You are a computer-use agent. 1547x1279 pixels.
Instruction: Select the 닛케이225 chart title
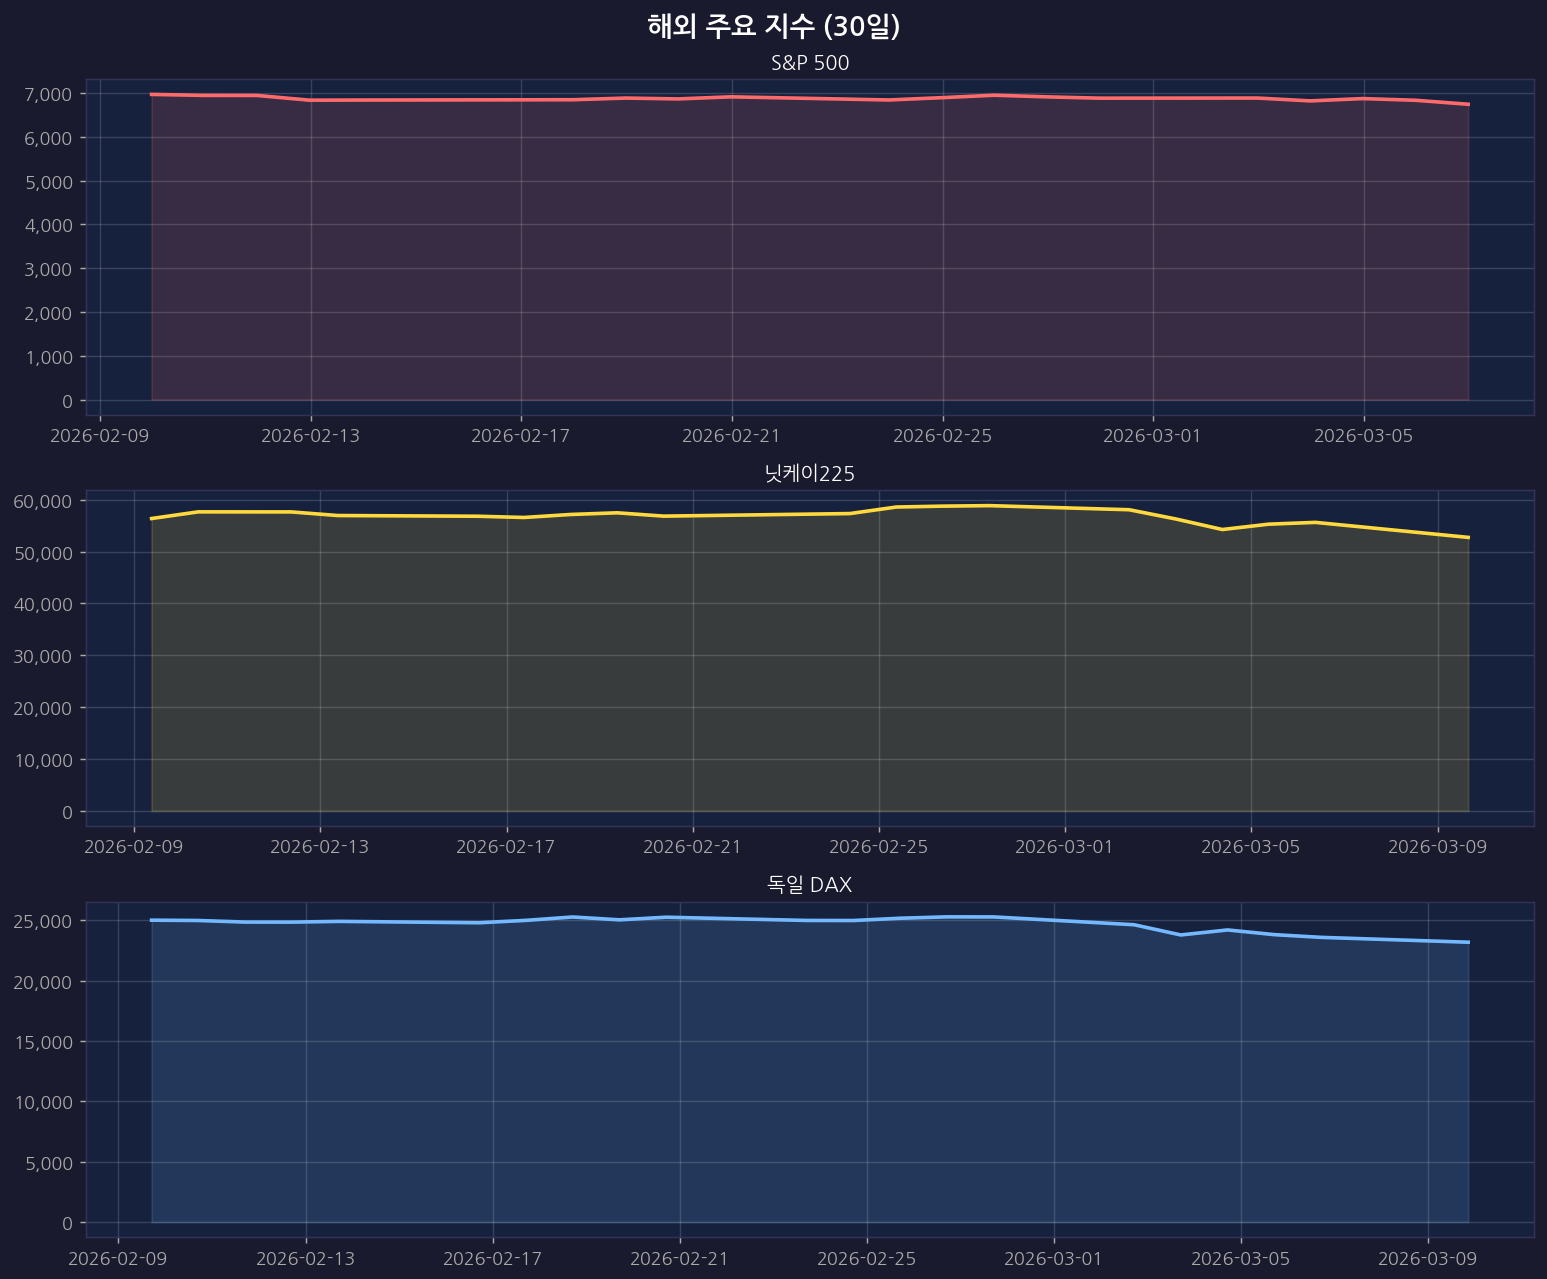click(x=809, y=474)
